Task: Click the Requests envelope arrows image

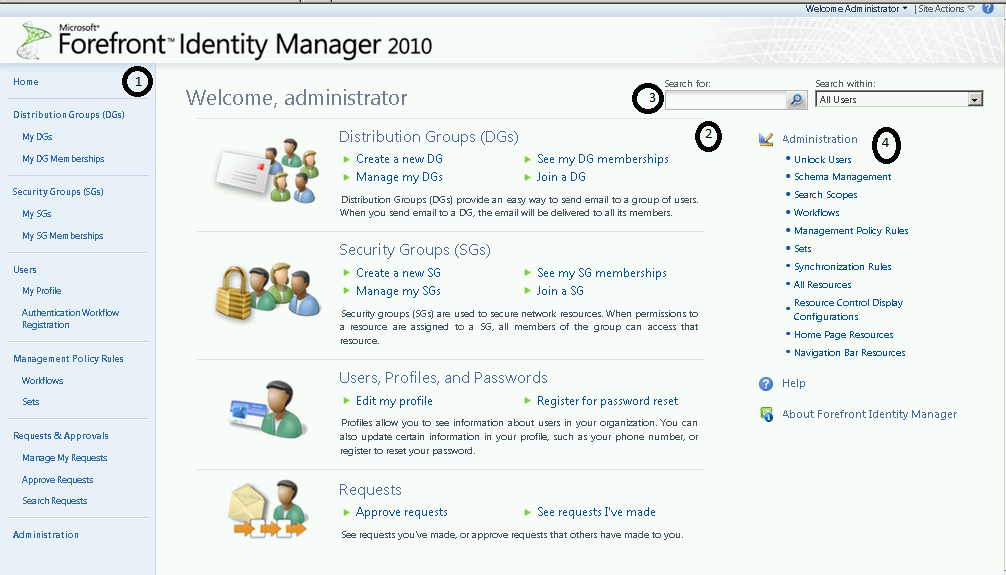Action: pos(268,509)
